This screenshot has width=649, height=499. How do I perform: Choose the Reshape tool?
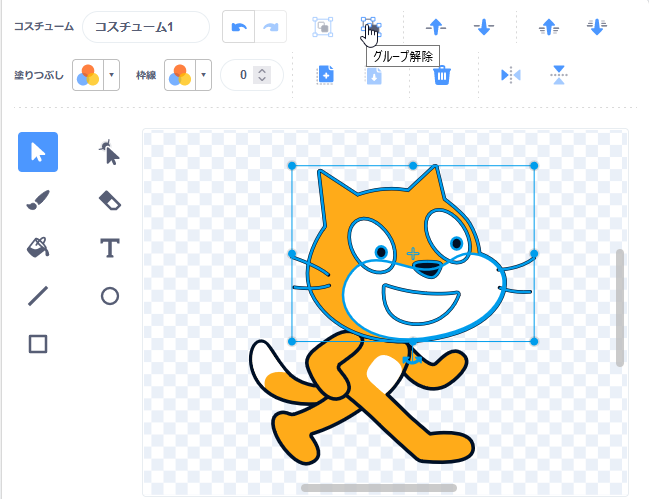110,152
